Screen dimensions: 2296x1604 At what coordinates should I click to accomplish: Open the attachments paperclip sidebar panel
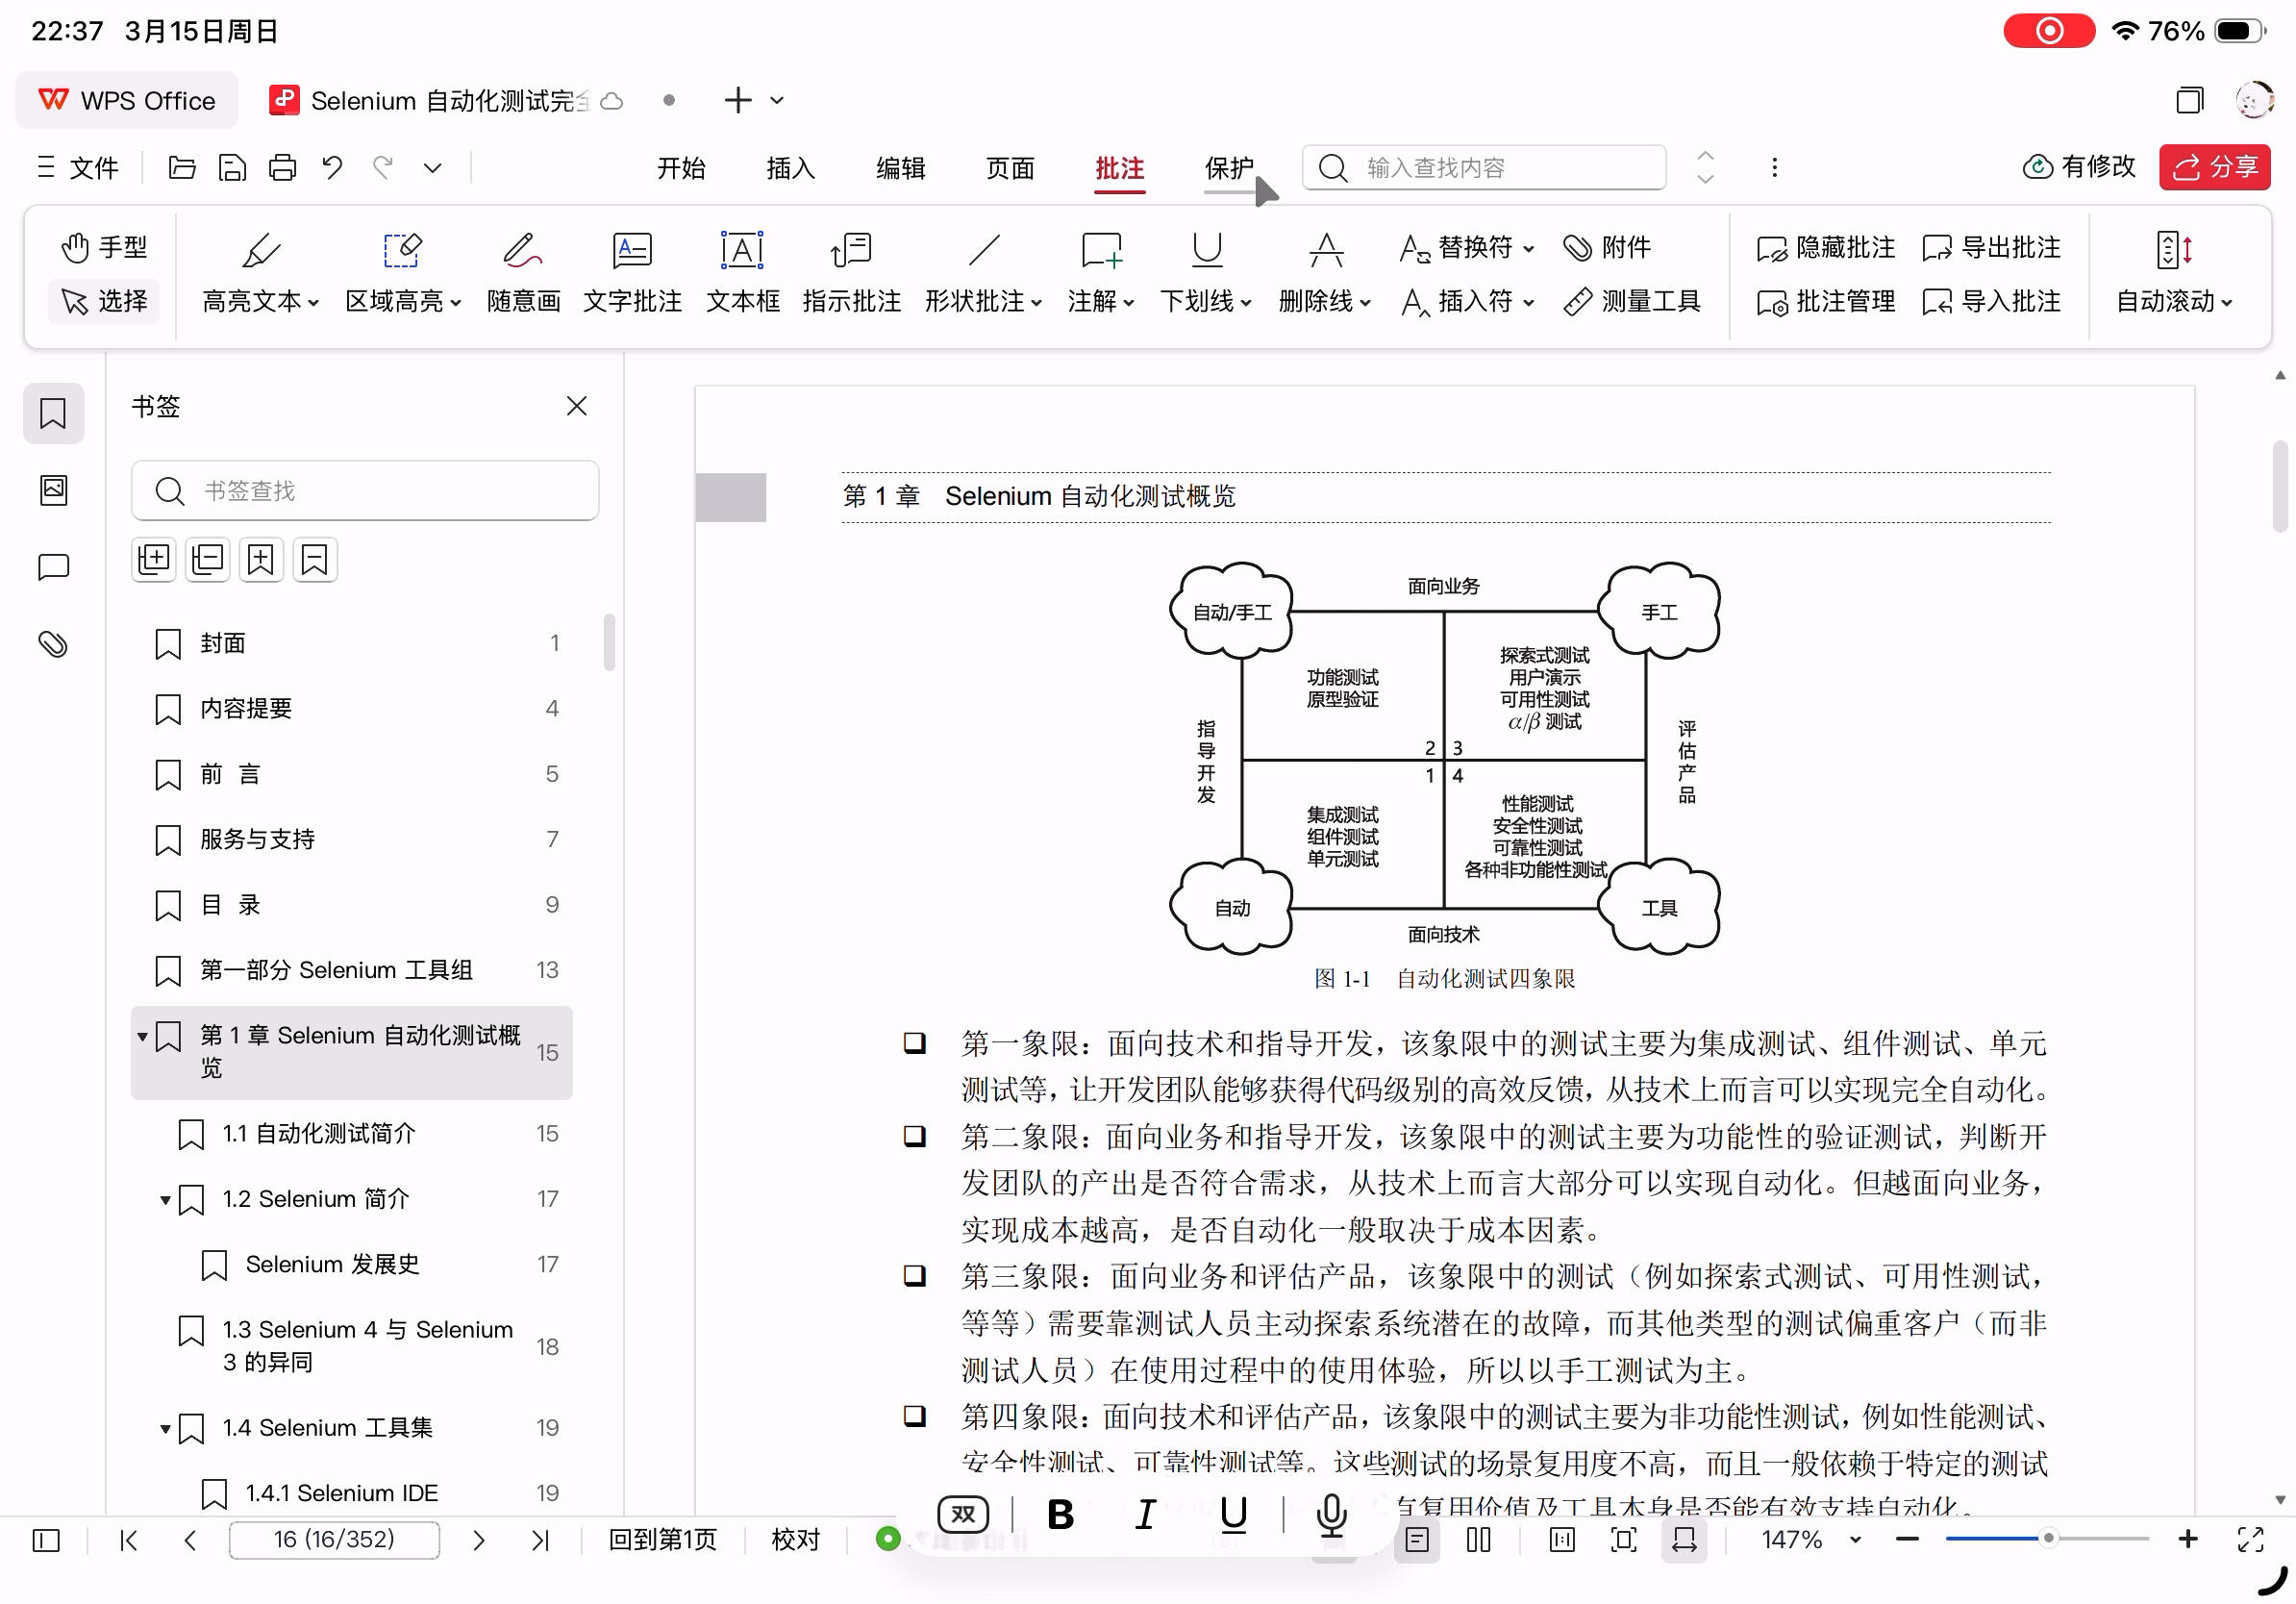coord(53,644)
